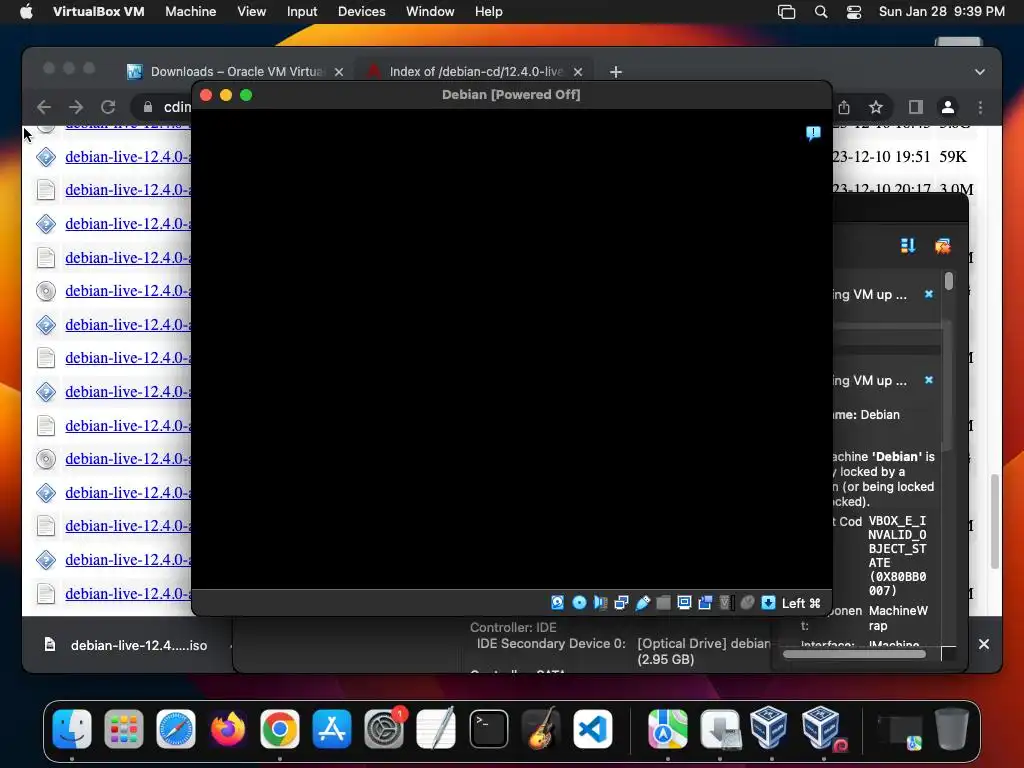Click the 'Left ⌘' host key indicator
This screenshot has height=768, width=1024.
pyautogui.click(x=801, y=603)
